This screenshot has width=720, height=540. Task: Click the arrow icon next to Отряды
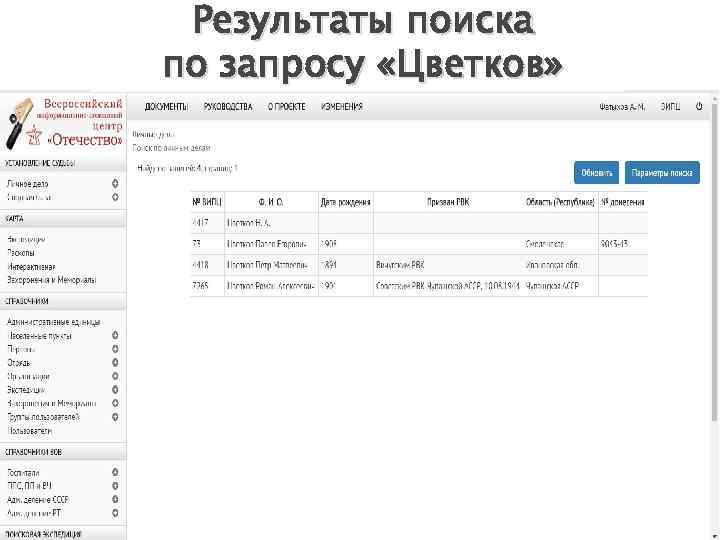(115, 363)
